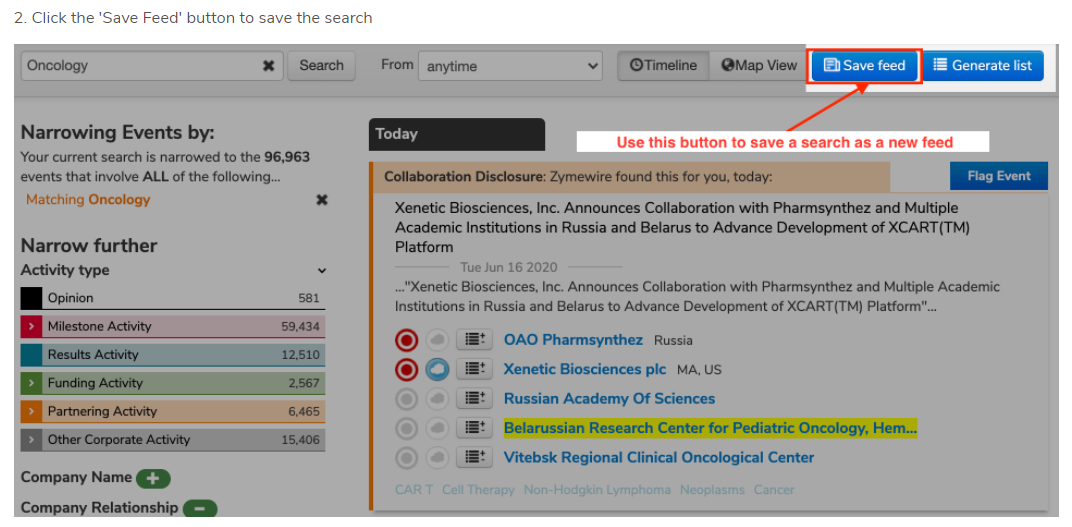Collapse the Activity type section chevron
Screen dimensions: 1072x527
coord(322,271)
